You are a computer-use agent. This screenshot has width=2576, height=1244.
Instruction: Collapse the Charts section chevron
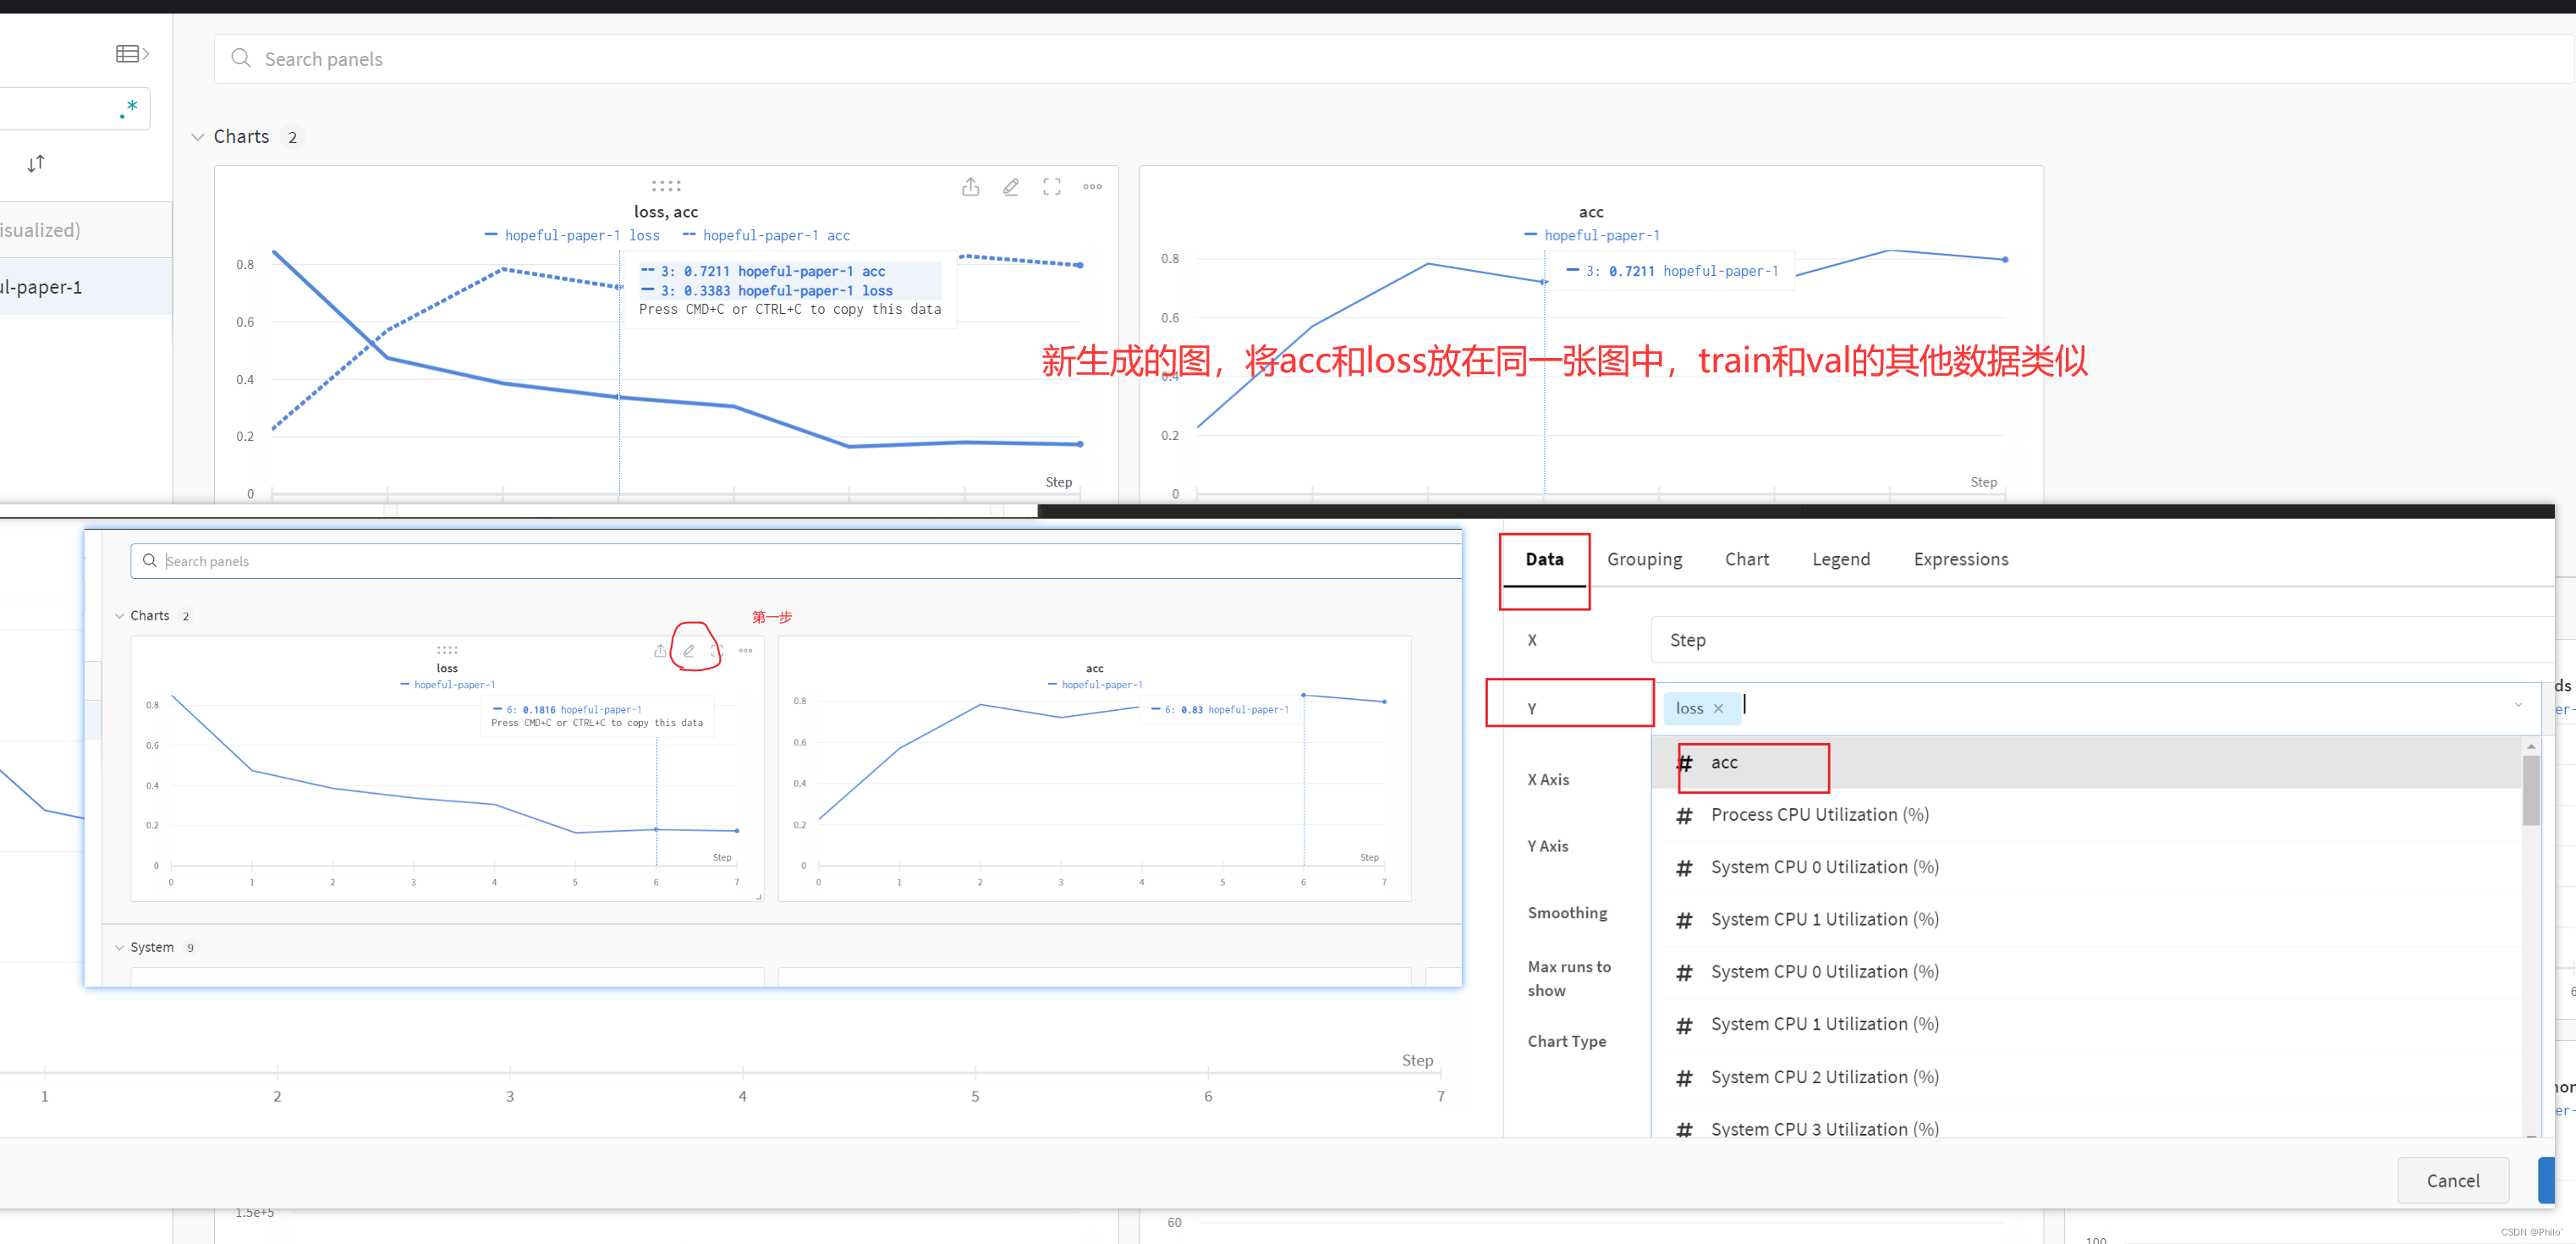point(197,137)
